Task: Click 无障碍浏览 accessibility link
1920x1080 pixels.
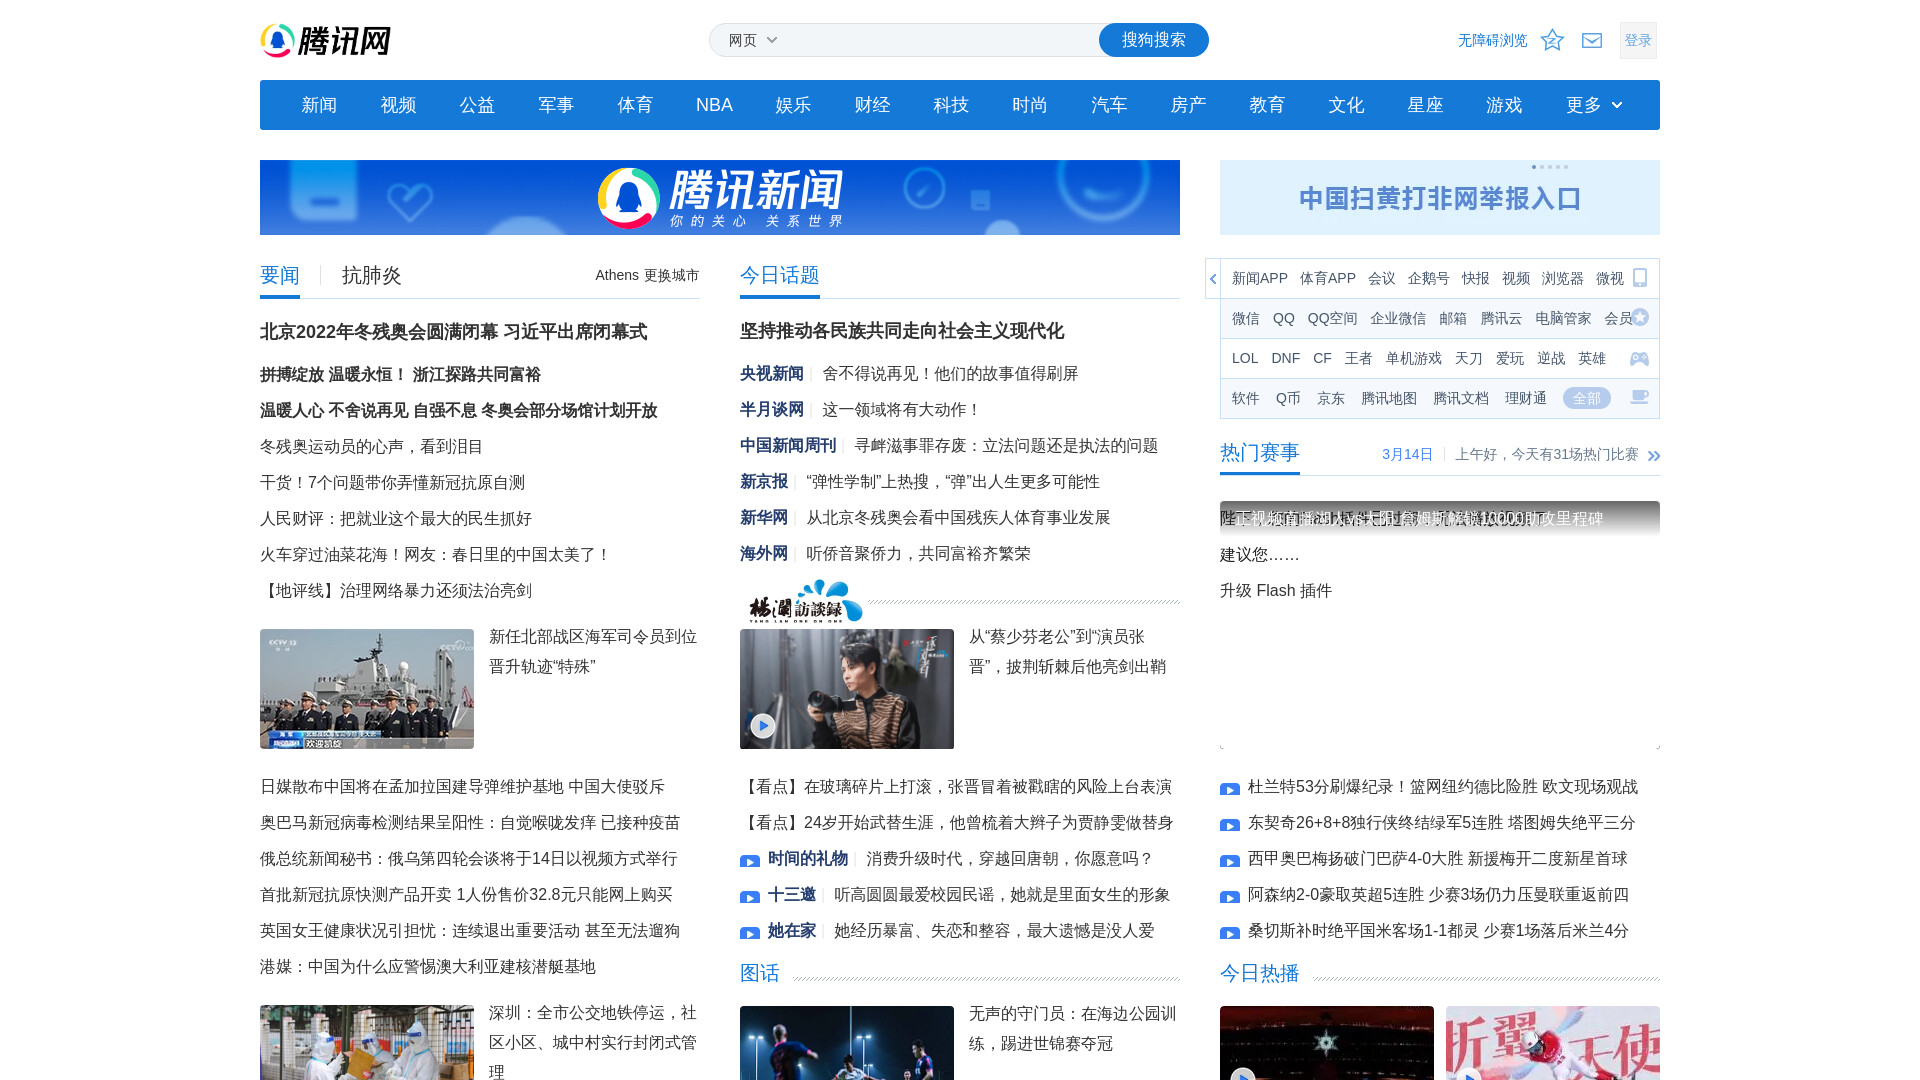Action: 1492,40
